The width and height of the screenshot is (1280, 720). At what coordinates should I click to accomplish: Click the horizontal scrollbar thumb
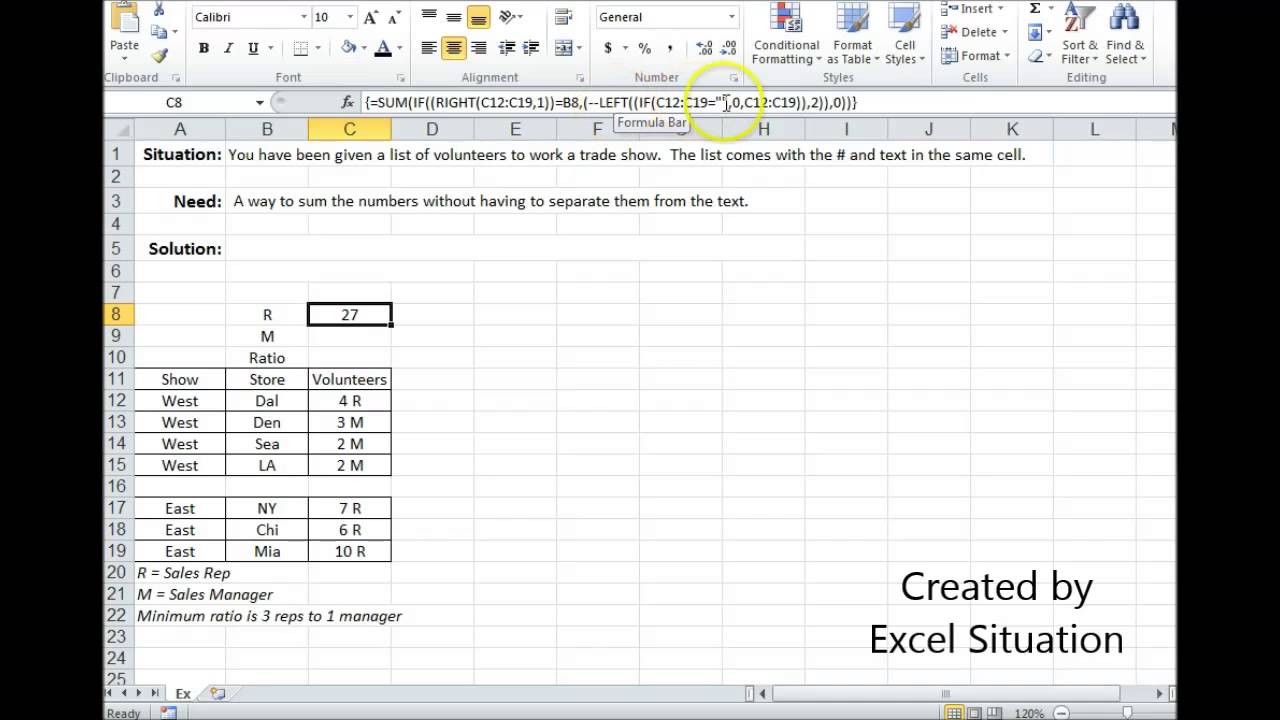(945, 693)
